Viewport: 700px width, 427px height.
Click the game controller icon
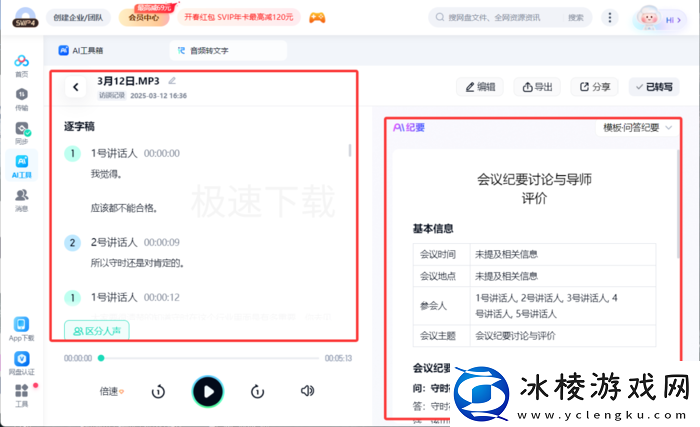pyautogui.click(x=317, y=18)
